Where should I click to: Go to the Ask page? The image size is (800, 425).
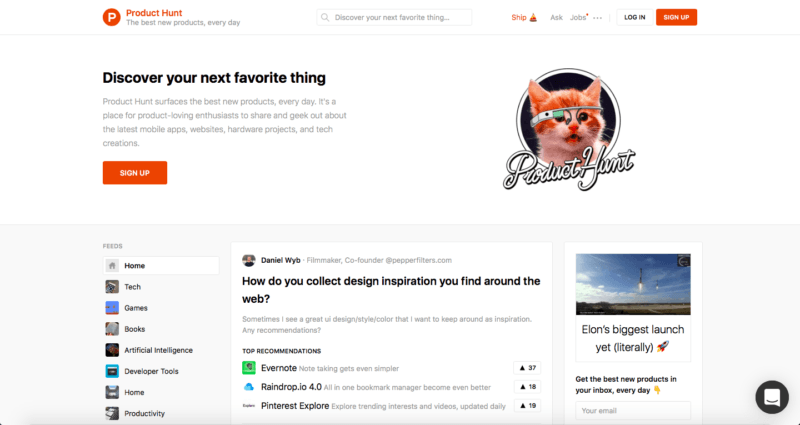[x=556, y=17]
